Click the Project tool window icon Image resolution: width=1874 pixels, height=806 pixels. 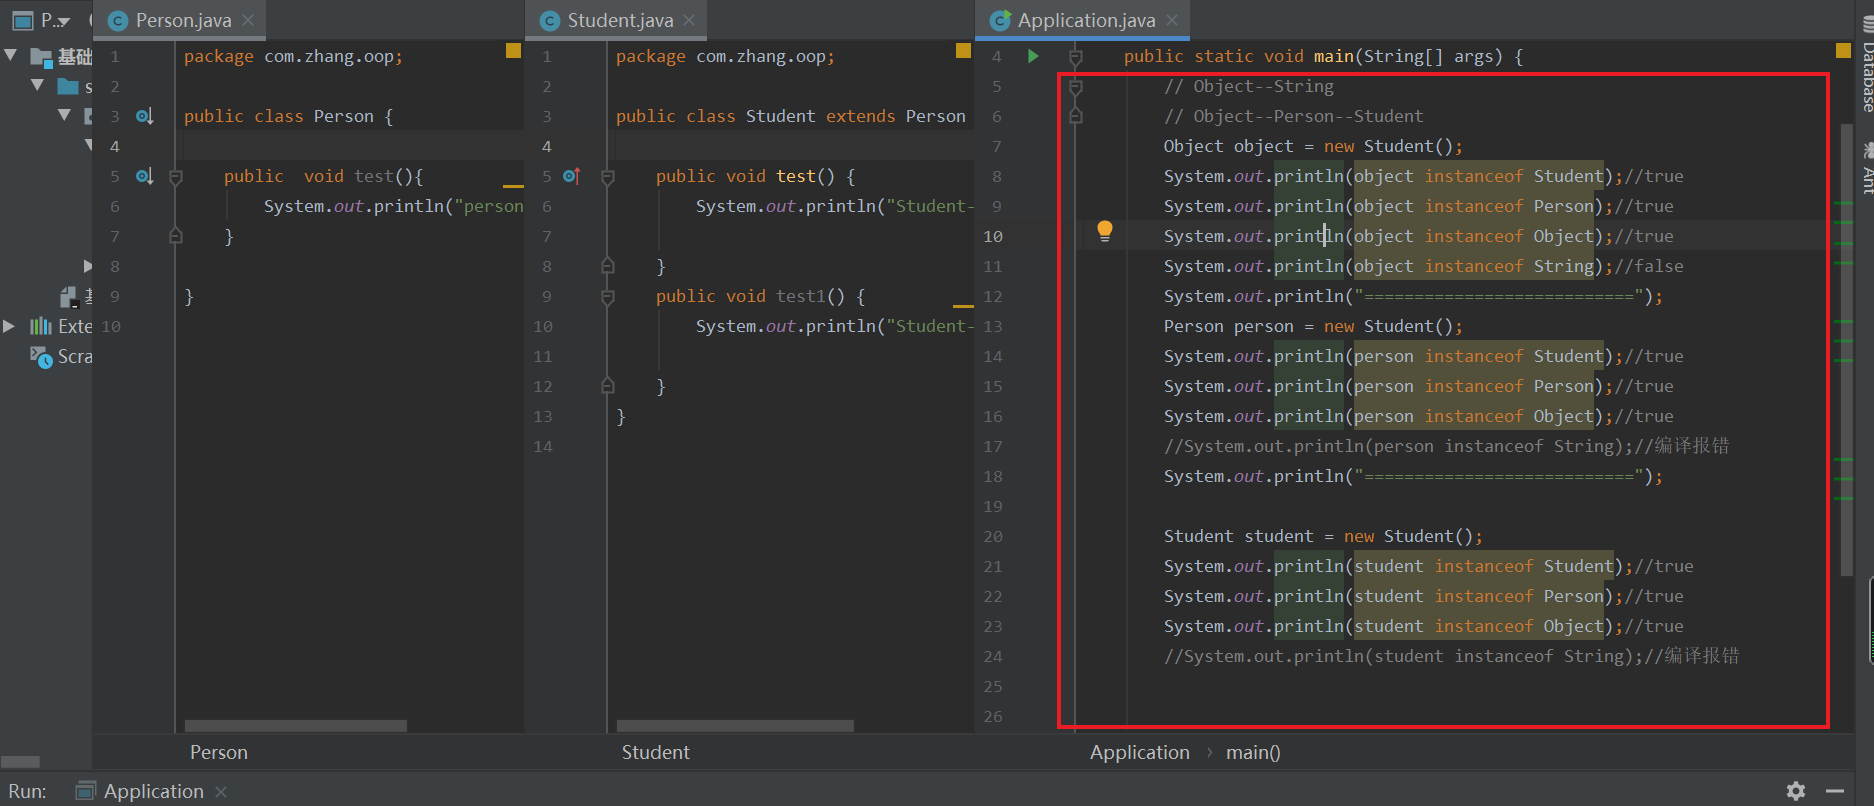22,20
